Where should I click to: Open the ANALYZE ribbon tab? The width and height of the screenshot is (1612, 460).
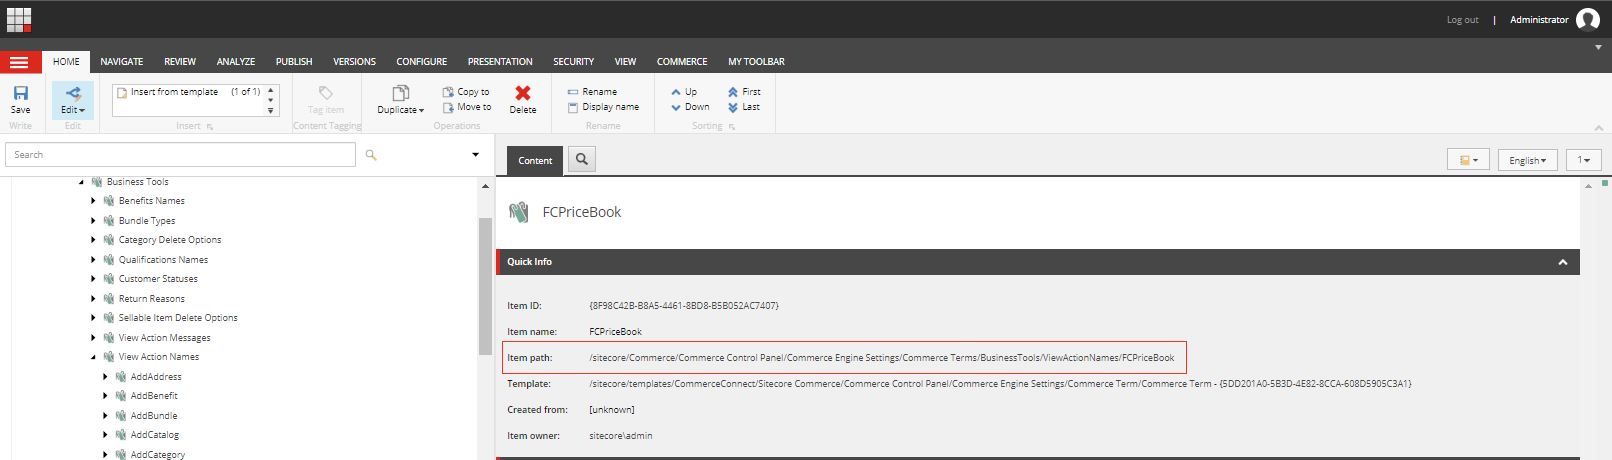(236, 62)
